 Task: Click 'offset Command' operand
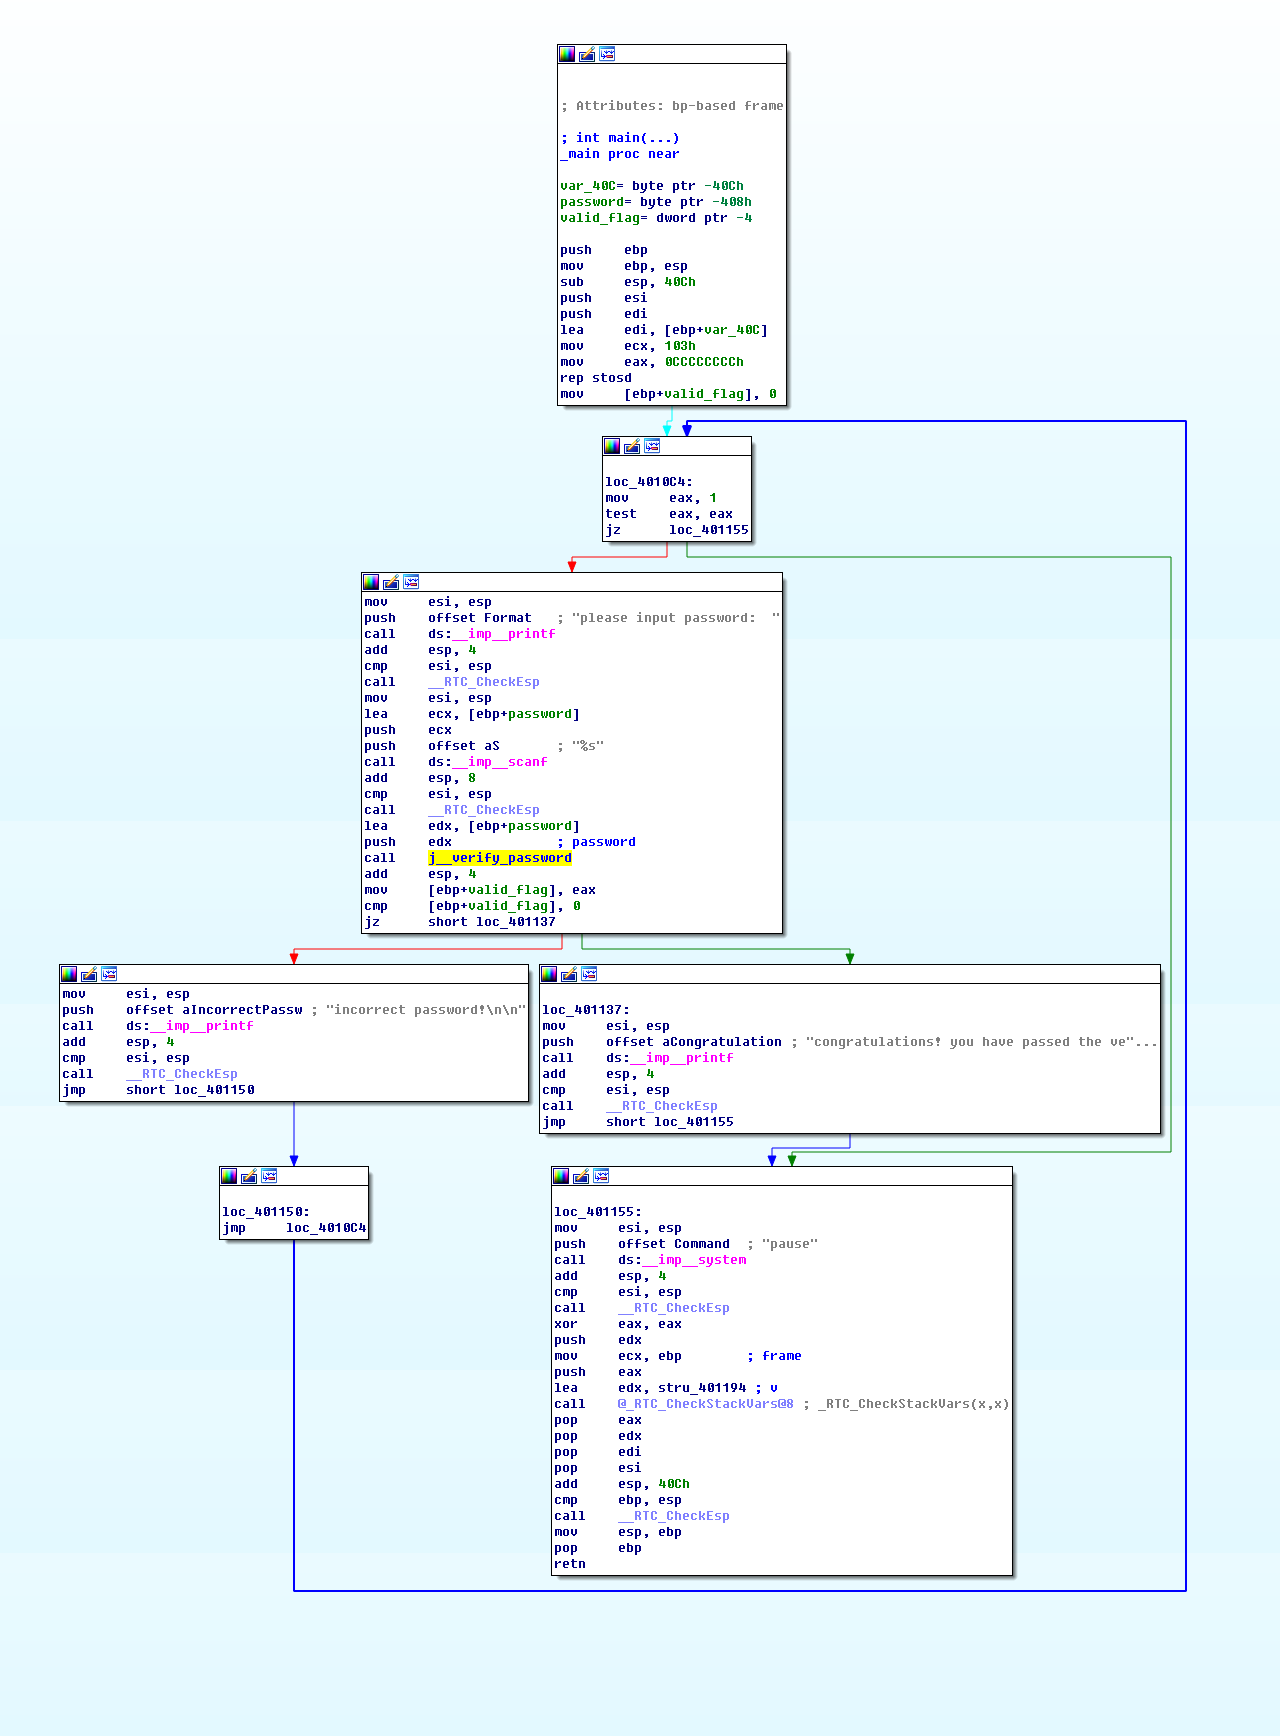(x=674, y=1244)
